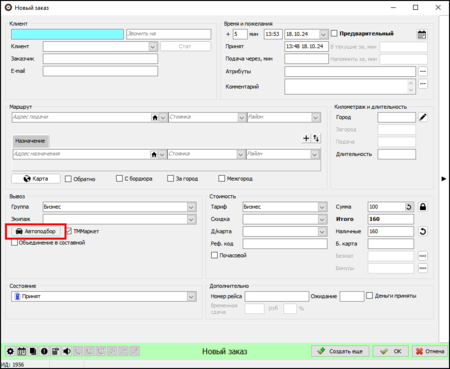
Task: Click the Заказчик input field
Action: (x=100, y=59)
